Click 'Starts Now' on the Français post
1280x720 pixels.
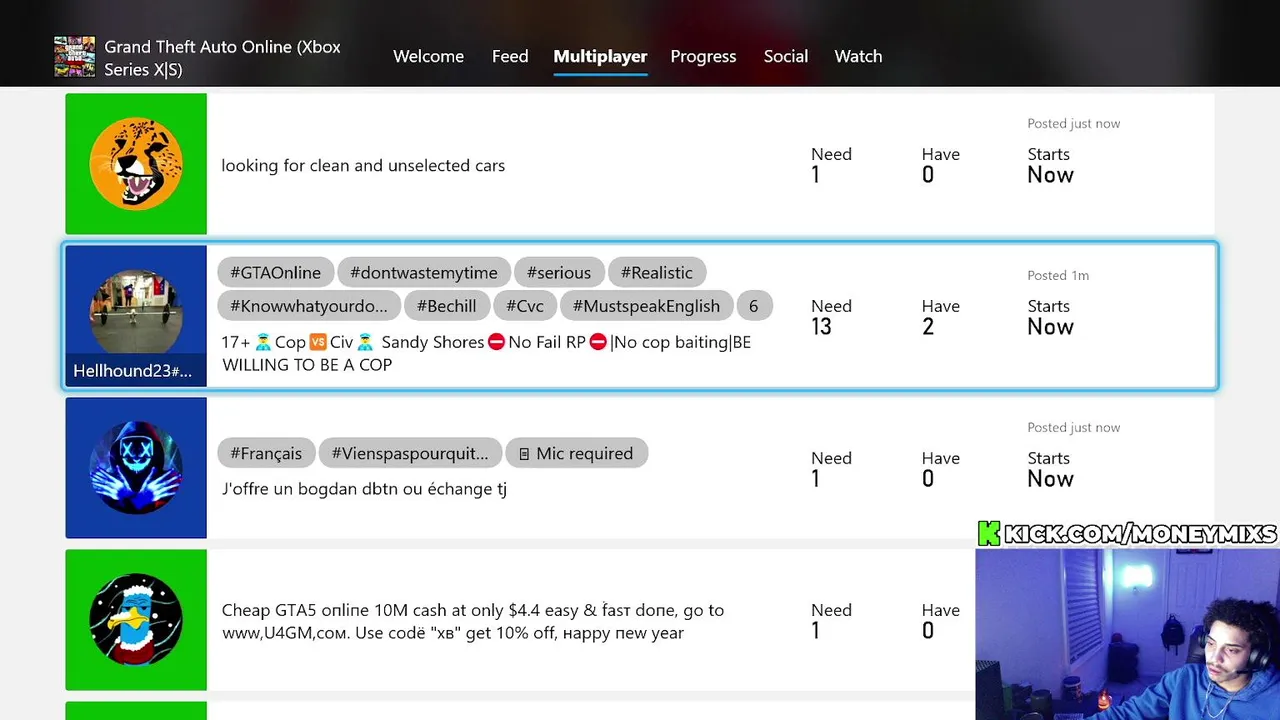coord(1050,469)
